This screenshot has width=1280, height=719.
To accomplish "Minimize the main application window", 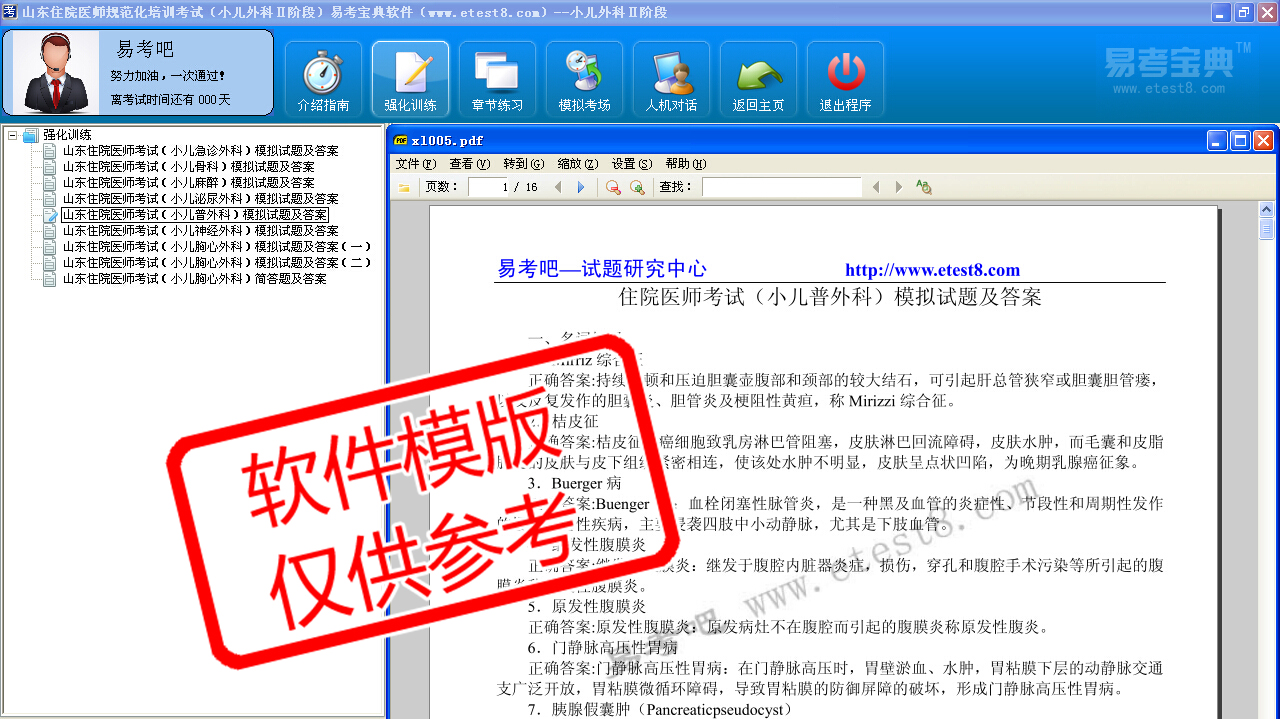I will coord(1222,12).
